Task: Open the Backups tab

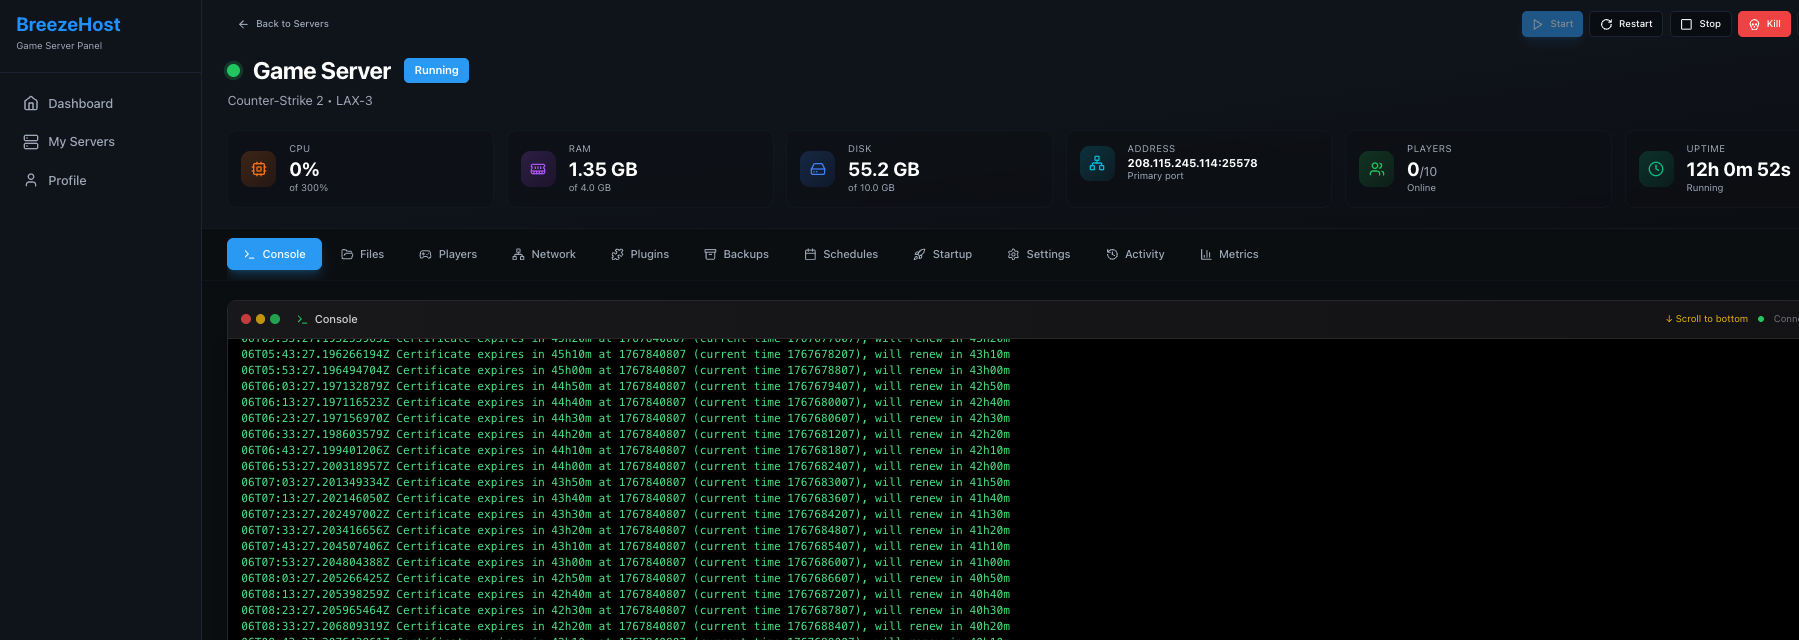Action: coord(736,254)
